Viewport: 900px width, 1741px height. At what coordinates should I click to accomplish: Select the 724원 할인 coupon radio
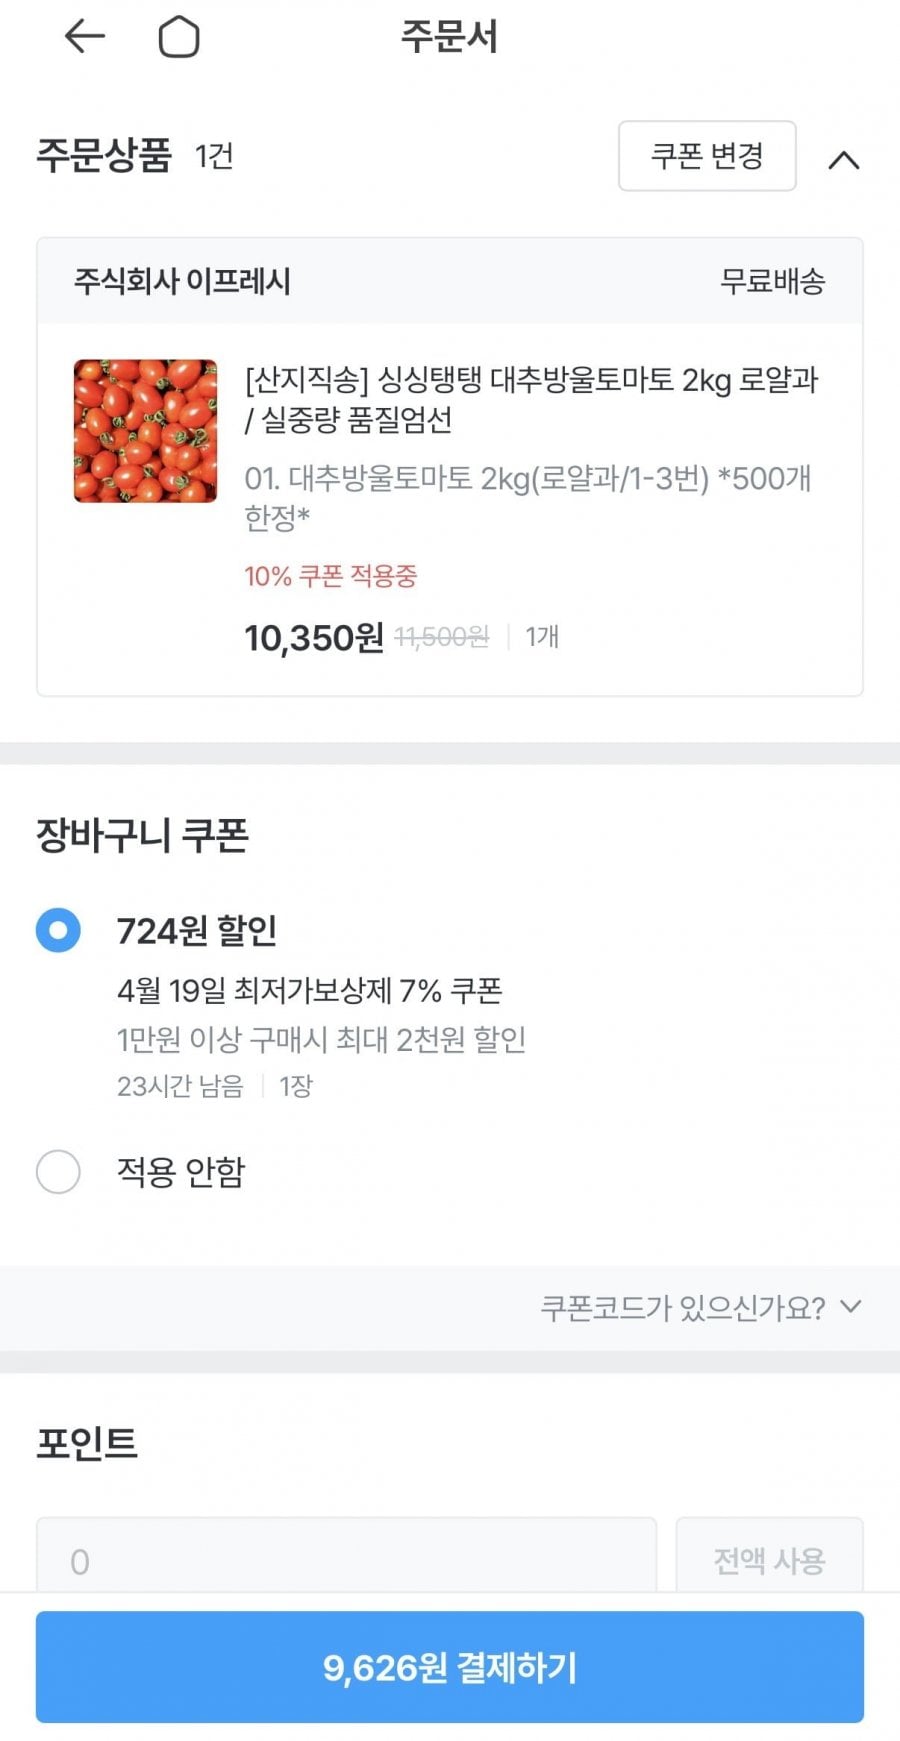click(58, 930)
